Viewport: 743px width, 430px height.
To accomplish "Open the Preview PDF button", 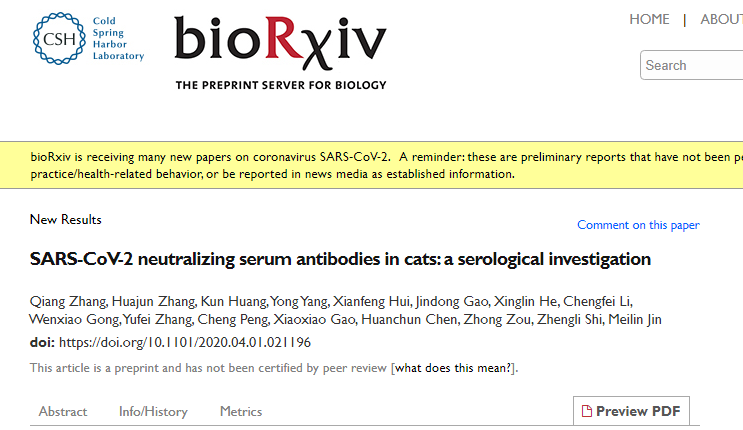I will [x=631, y=411].
